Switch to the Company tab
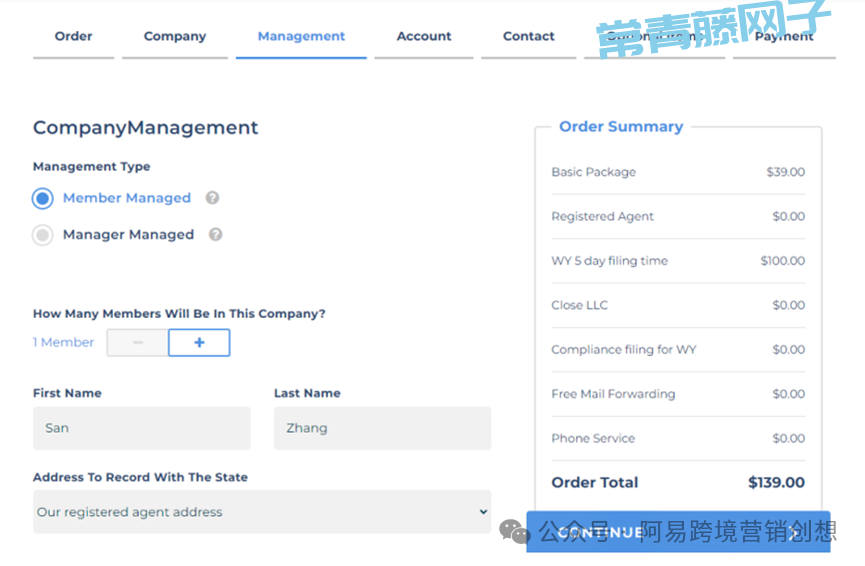Image resolution: width=865 pixels, height=566 pixels. point(175,37)
